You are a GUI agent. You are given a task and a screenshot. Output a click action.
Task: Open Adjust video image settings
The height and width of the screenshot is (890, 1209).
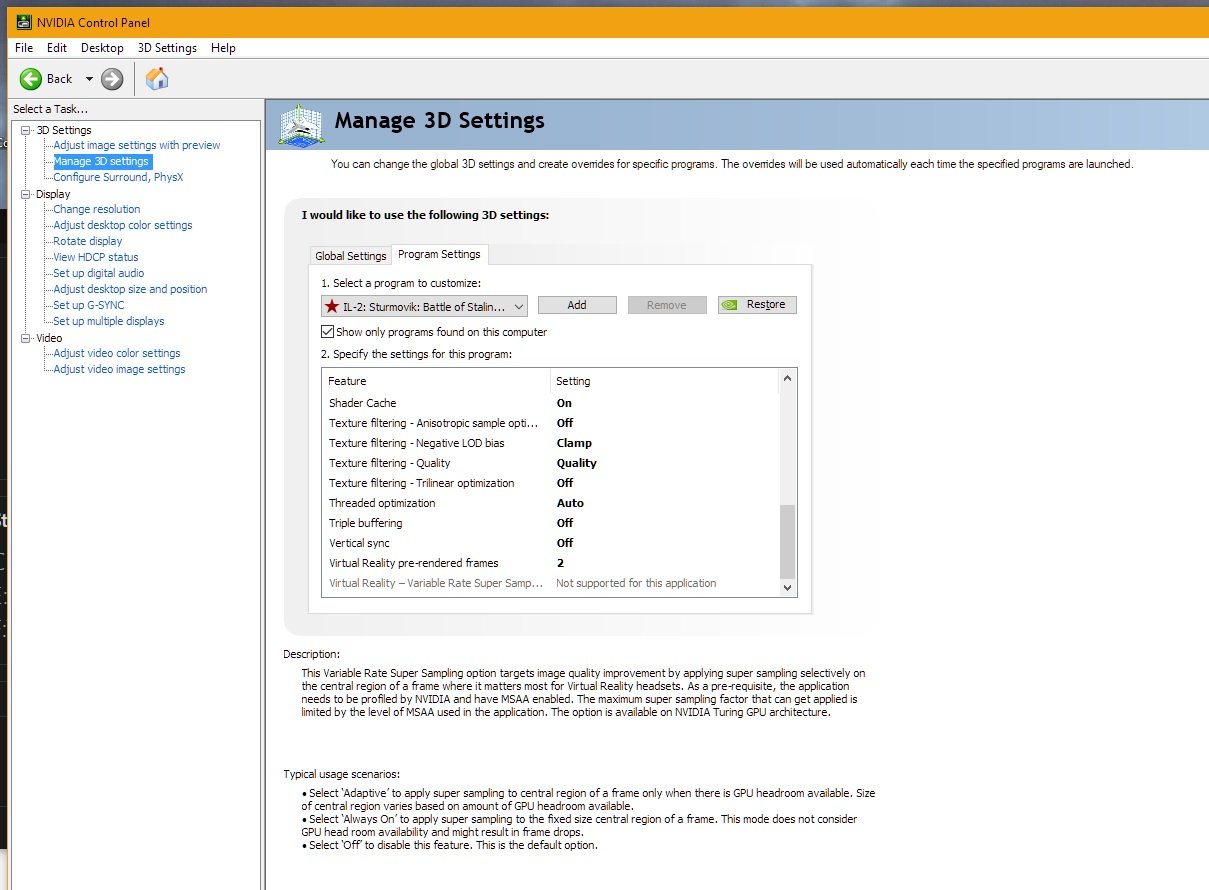pos(119,369)
